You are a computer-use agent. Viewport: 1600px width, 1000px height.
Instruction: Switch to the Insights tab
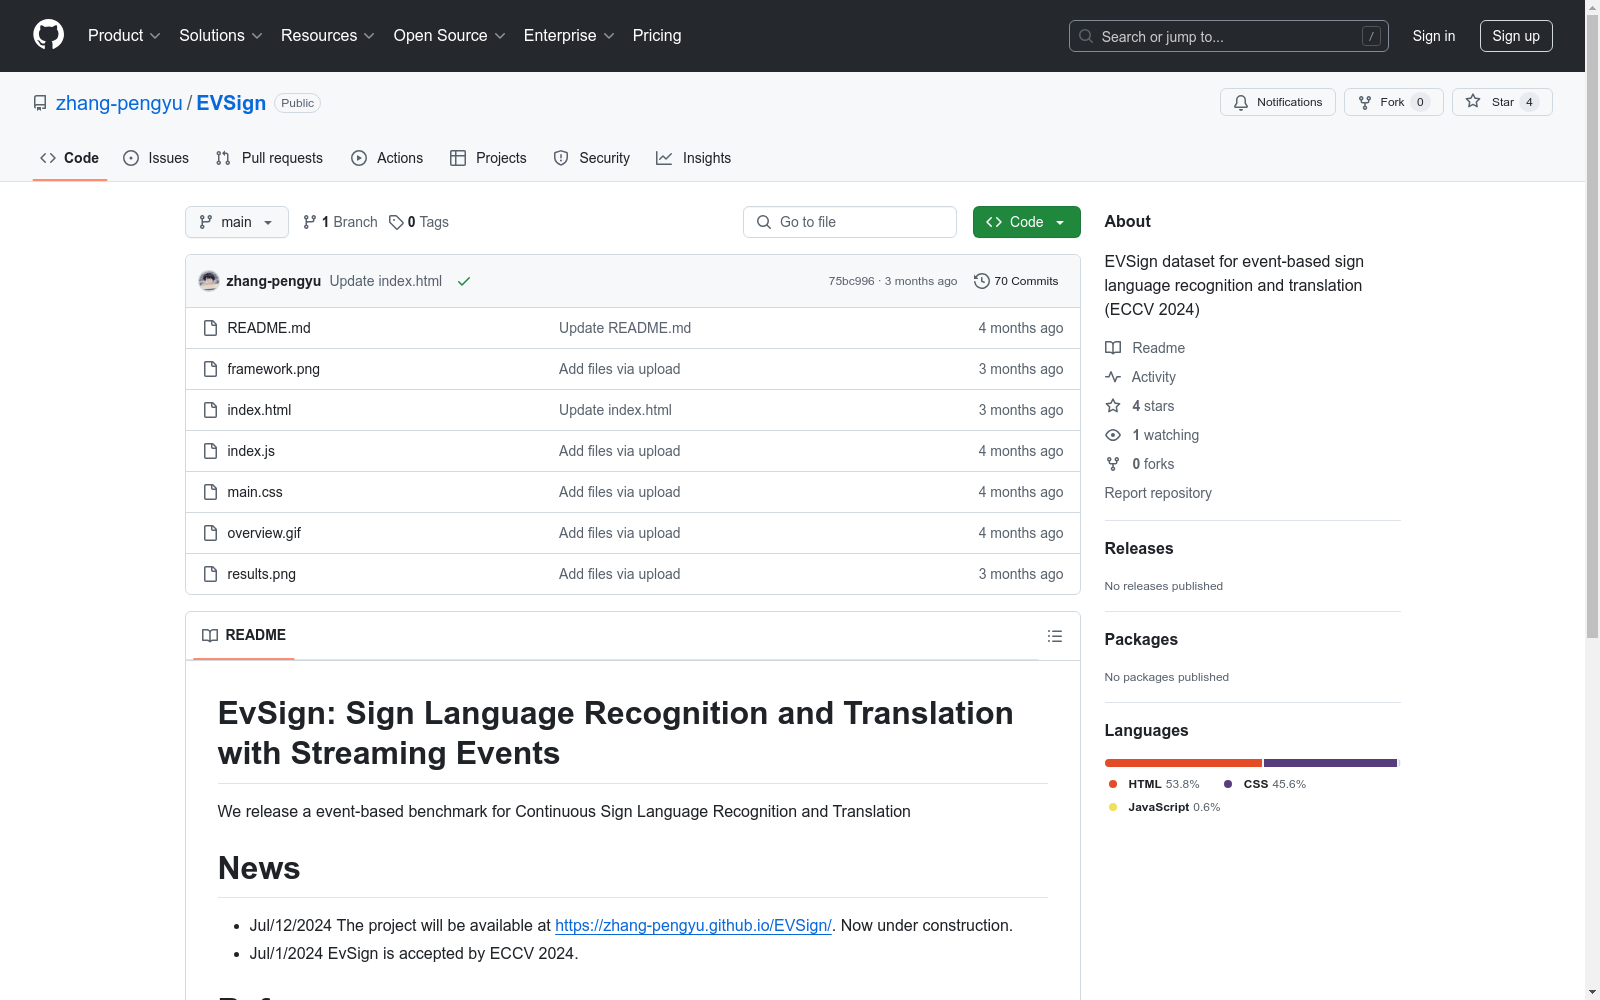click(694, 158)
